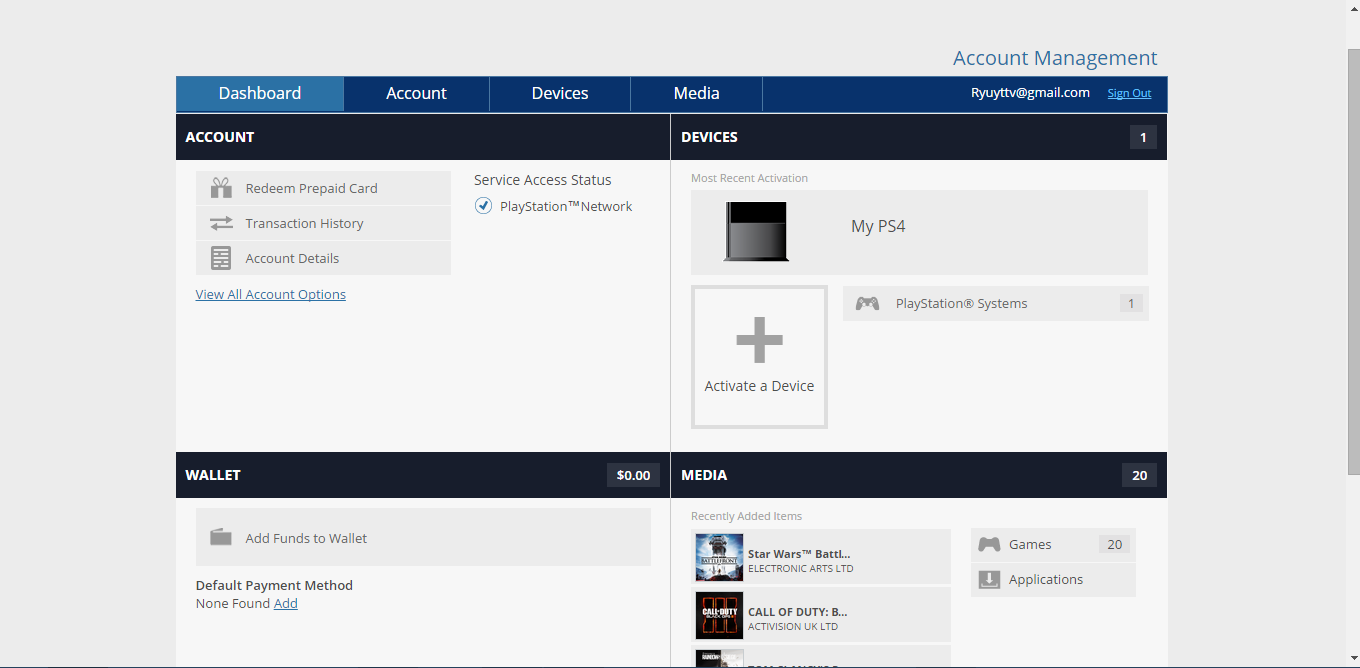Click the Games count badge showing 20
This screenshot has height=668, width=1360.
pyautogui.click(x=1114, y=545)
